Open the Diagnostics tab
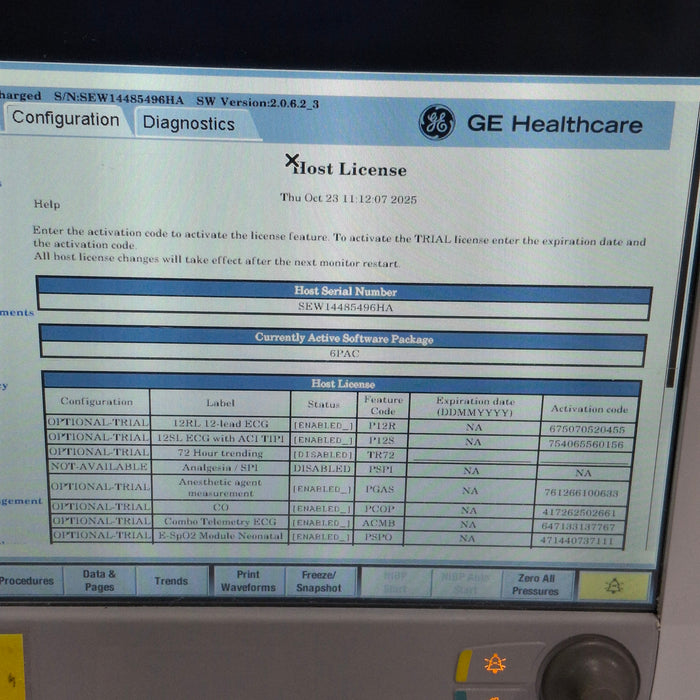This screenshot has height=700, width=700. (189, 124)
